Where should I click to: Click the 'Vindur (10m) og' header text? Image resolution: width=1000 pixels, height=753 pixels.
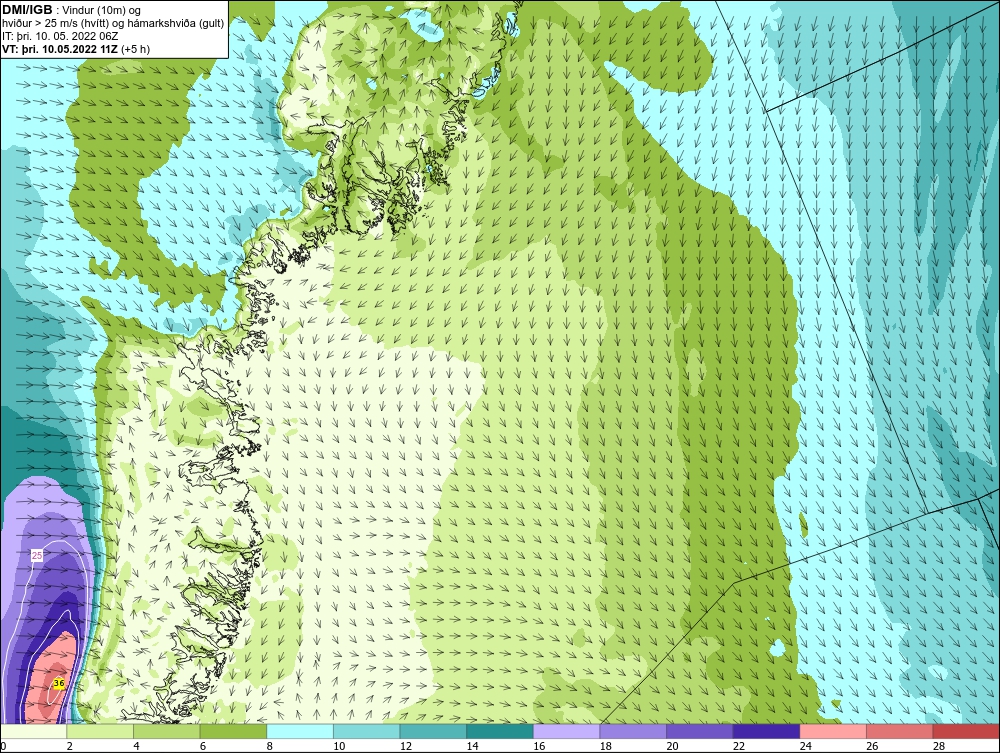tap(102, 11)
